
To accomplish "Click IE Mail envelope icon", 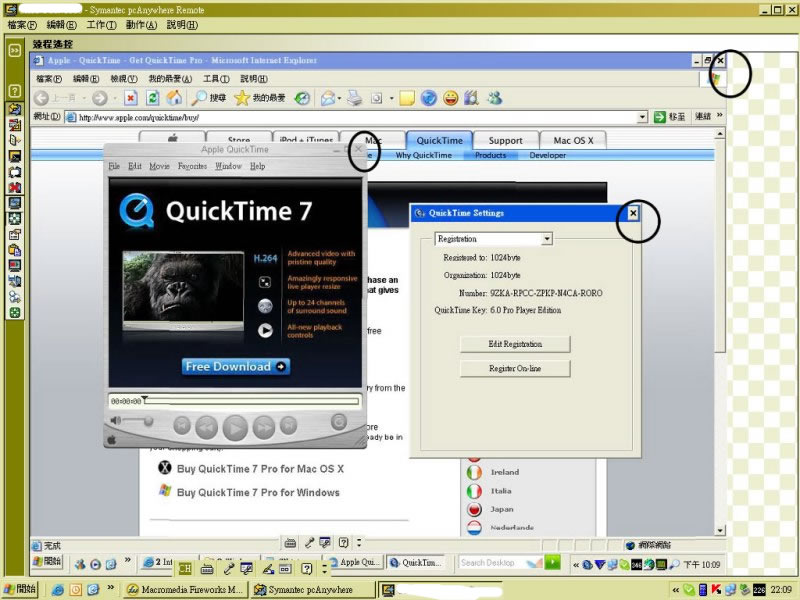I will [328, 98].
